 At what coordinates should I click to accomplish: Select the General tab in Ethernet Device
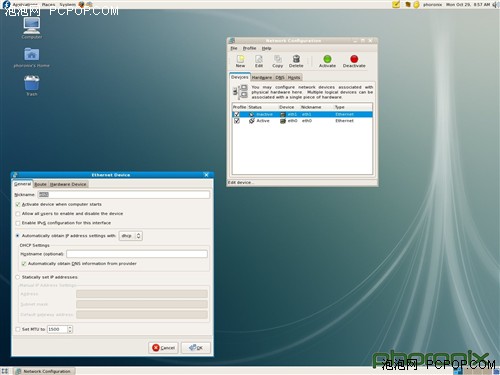[x=22, y=184]
